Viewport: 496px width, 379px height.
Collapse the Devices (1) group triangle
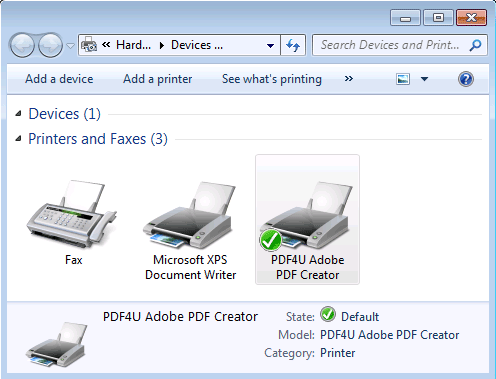(x=18, y=114)
